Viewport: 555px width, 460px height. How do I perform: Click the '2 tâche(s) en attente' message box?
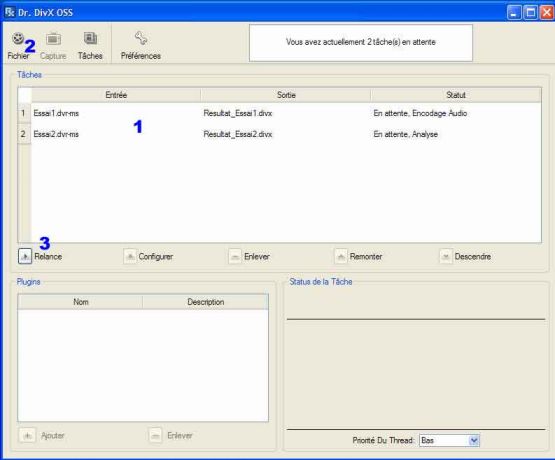pyautogui.click(x=361, y=43)
